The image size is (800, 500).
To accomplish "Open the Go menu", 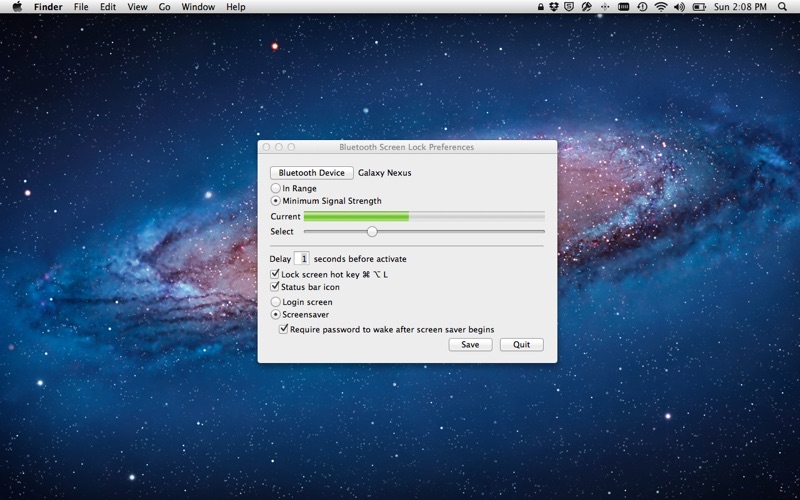I will (x=164, y=7).
